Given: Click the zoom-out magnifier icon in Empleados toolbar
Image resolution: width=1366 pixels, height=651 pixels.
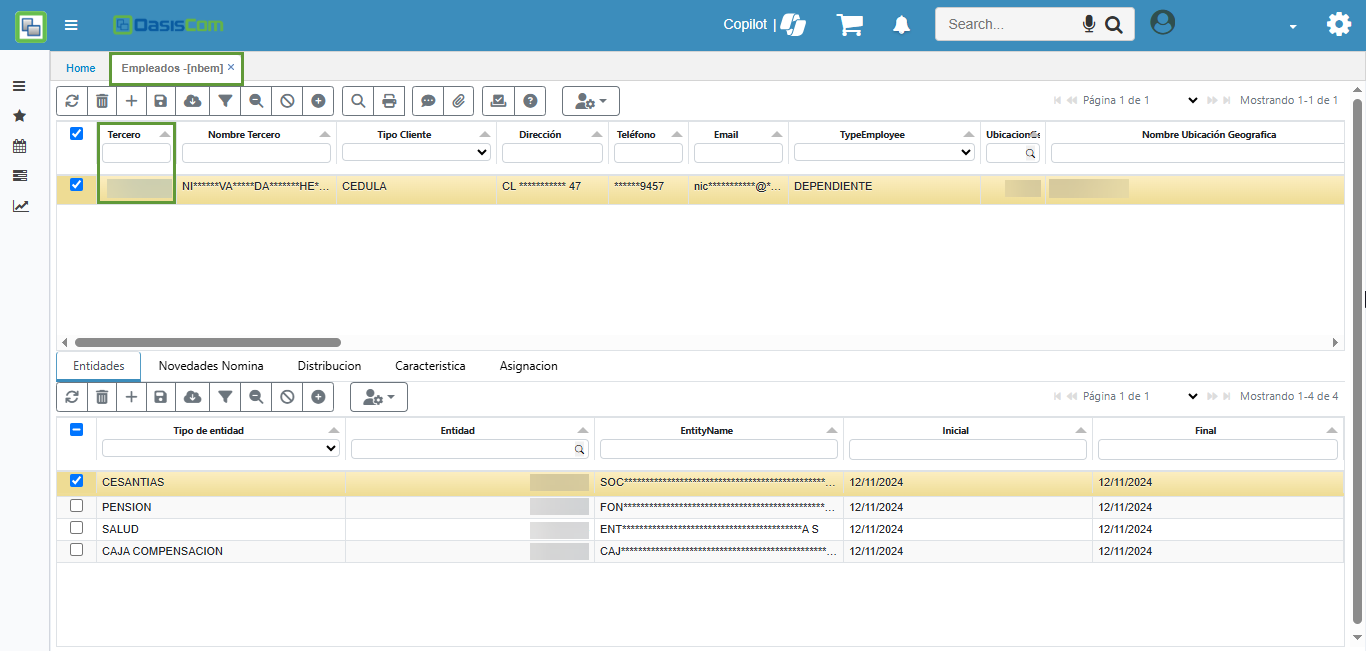Looking at the screenshot, I should tap(256, 101).
